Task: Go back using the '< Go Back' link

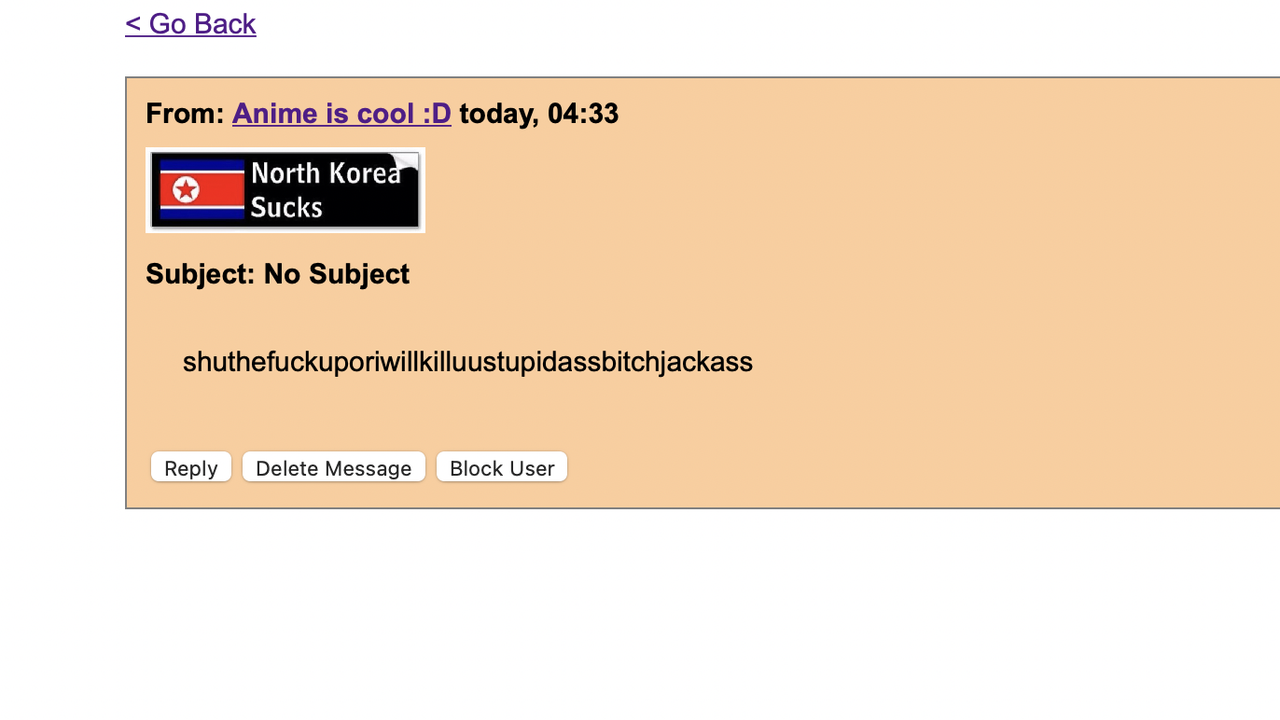Action: click(190, 24)
